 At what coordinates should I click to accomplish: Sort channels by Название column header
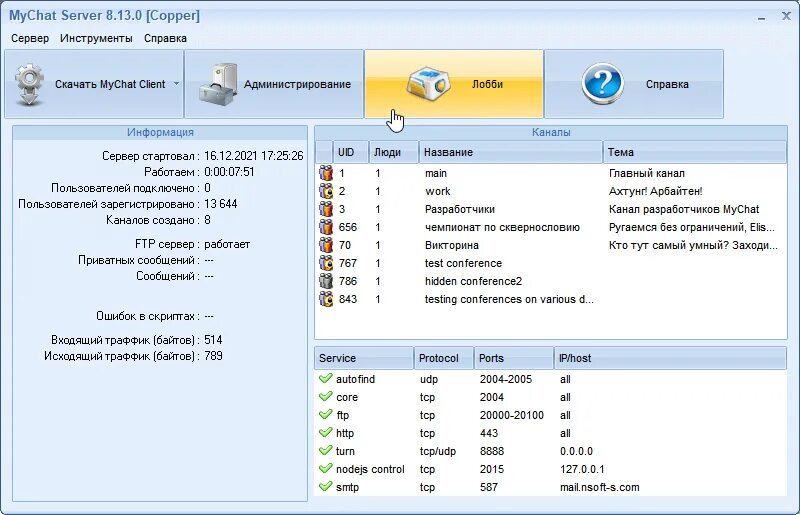pyautogui.click(x=511, y=152)
